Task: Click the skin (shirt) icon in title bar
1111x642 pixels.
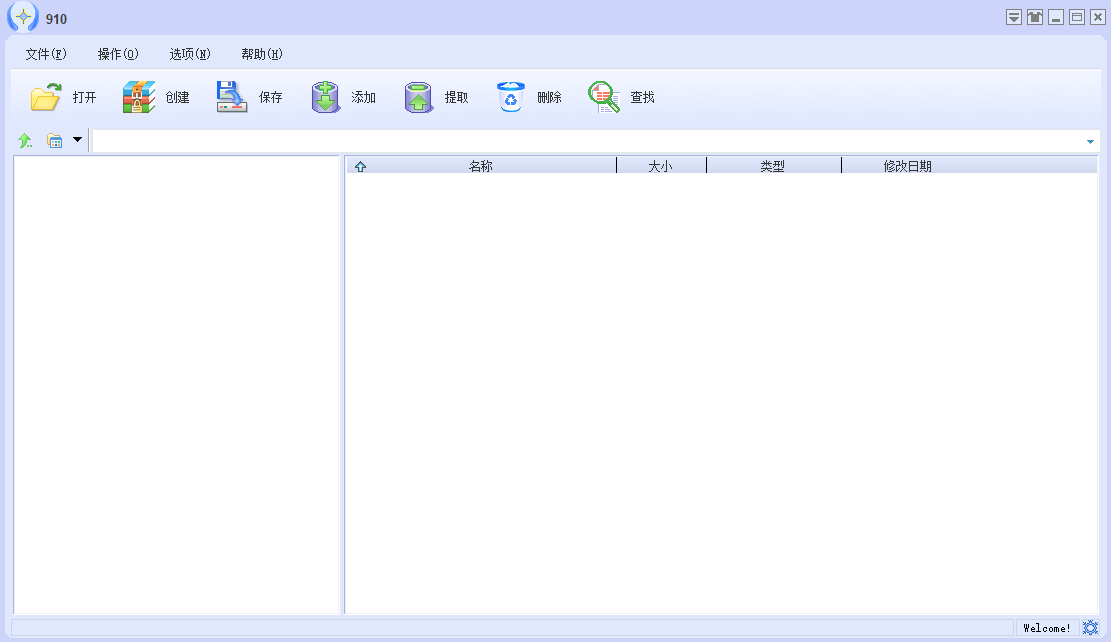Action: tap(1035, 17)
